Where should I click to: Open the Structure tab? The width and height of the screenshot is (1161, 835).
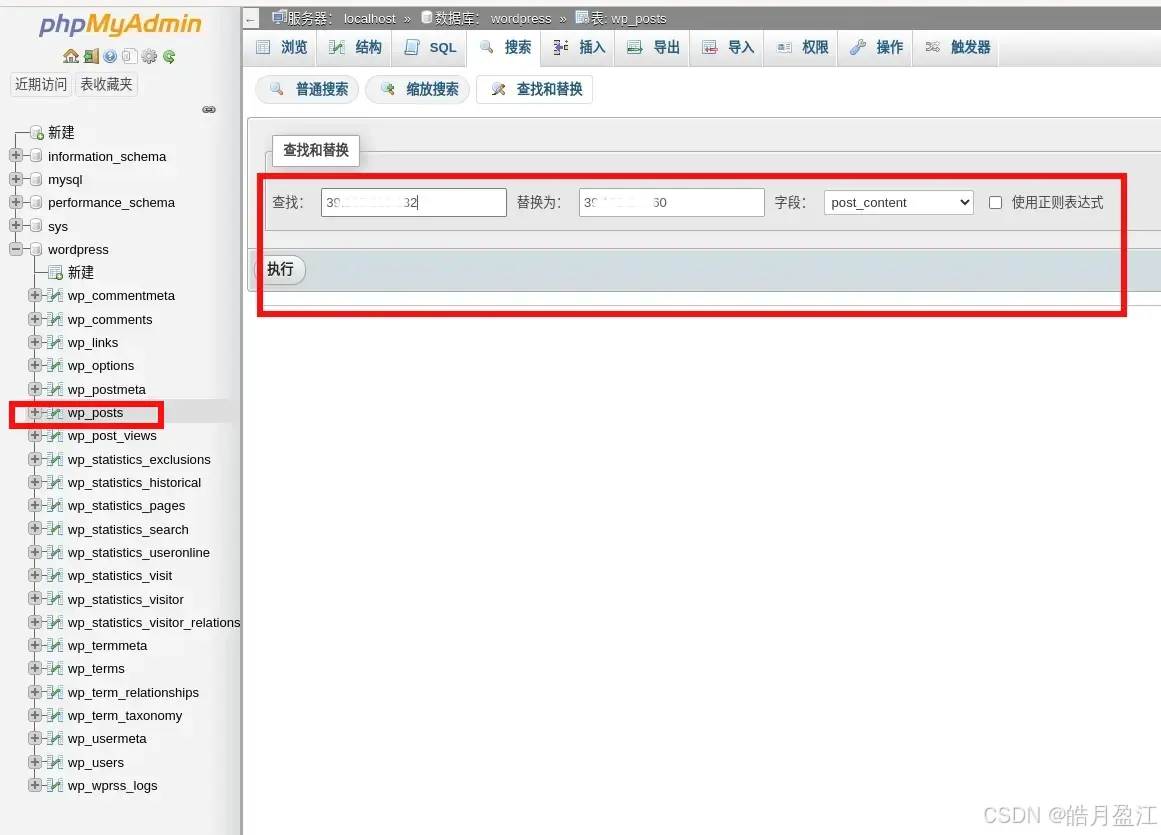click(355, 47)
